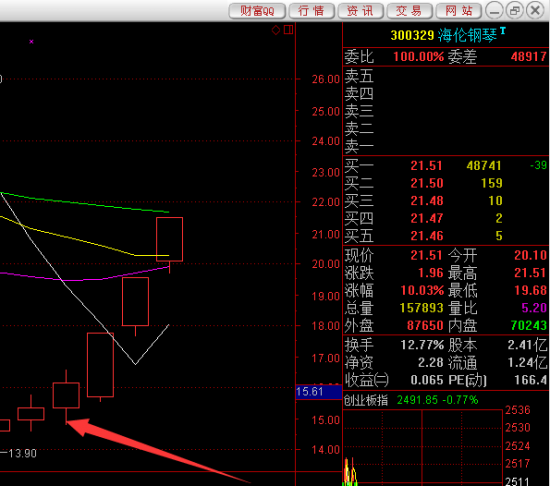Close the trading application window
Screen dimensions: 550x486
(x=535, y=11)
